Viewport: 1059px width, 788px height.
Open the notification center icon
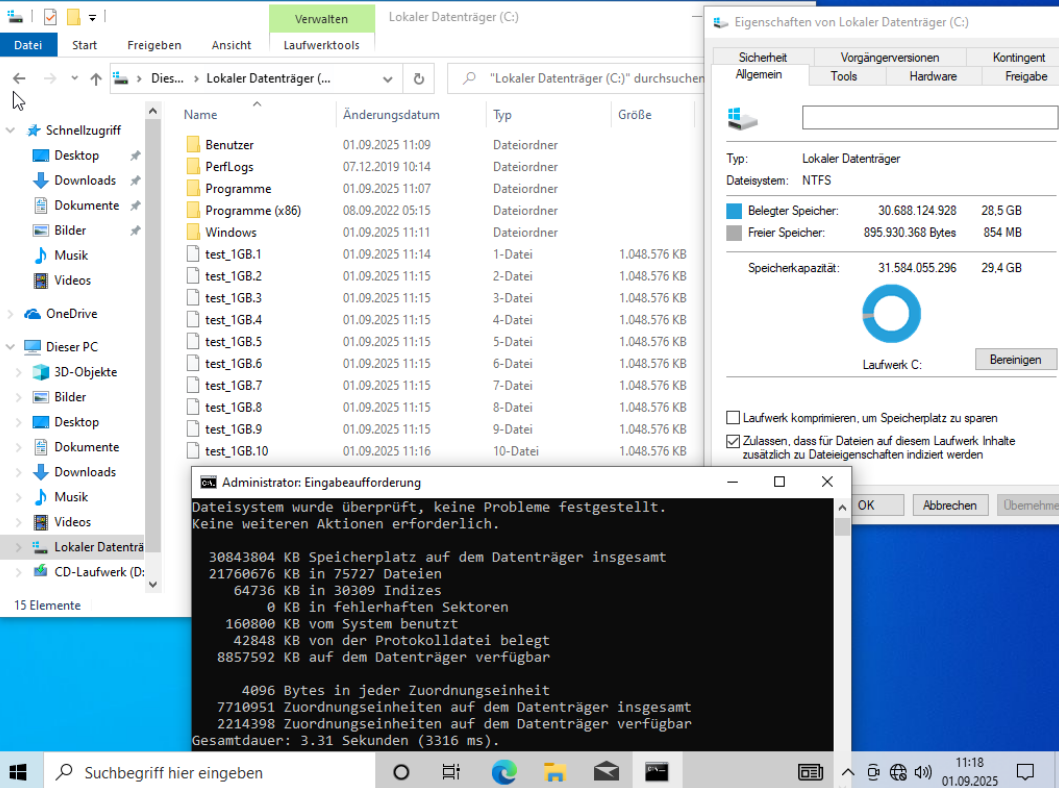click(1025, 771)
